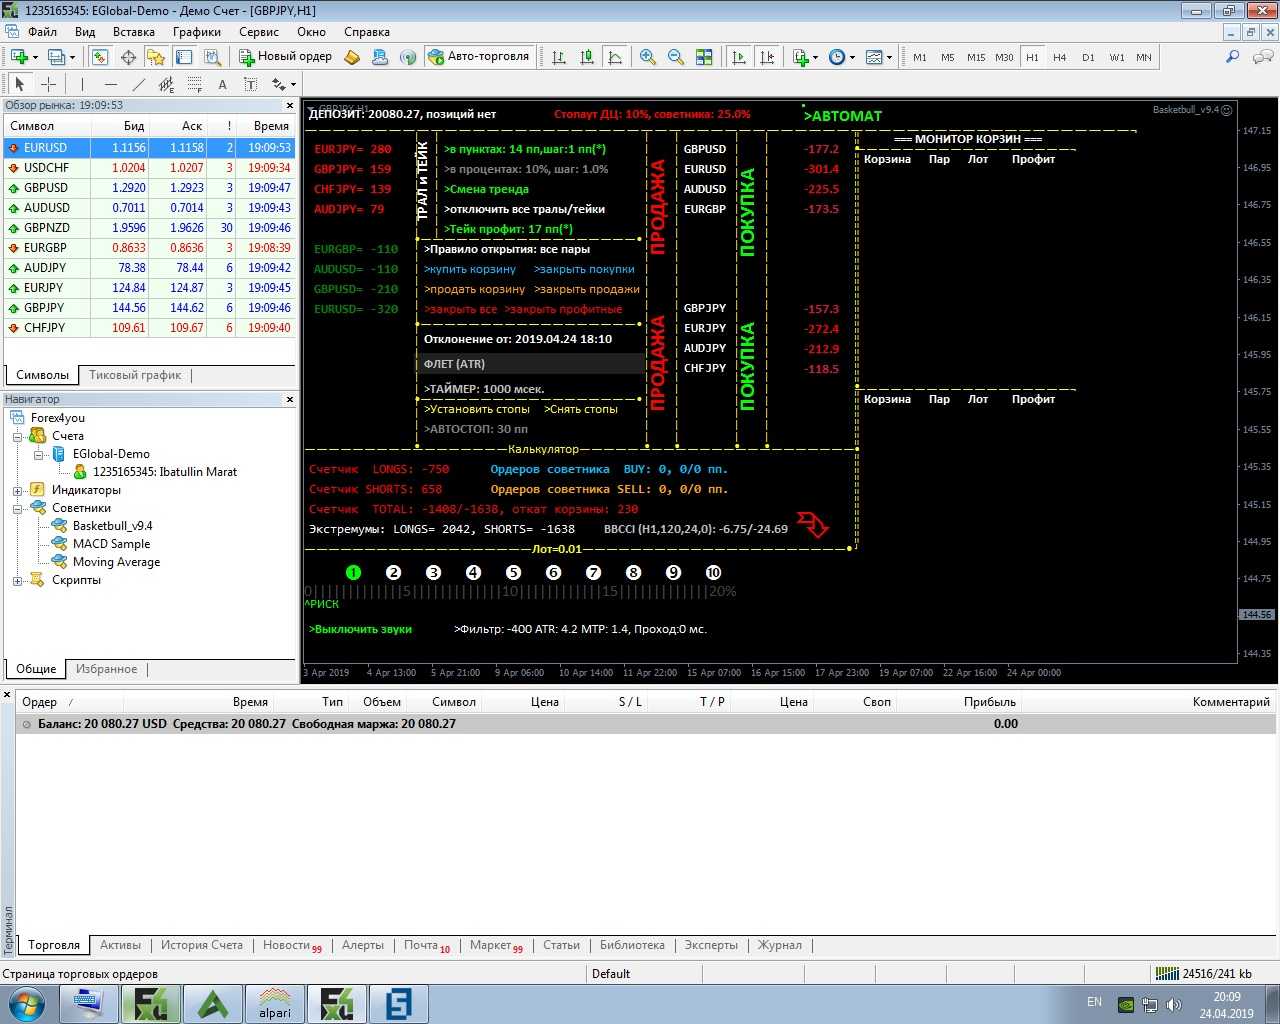Select risk level 5 circle

pyautogui.click(x=513, y=572)
